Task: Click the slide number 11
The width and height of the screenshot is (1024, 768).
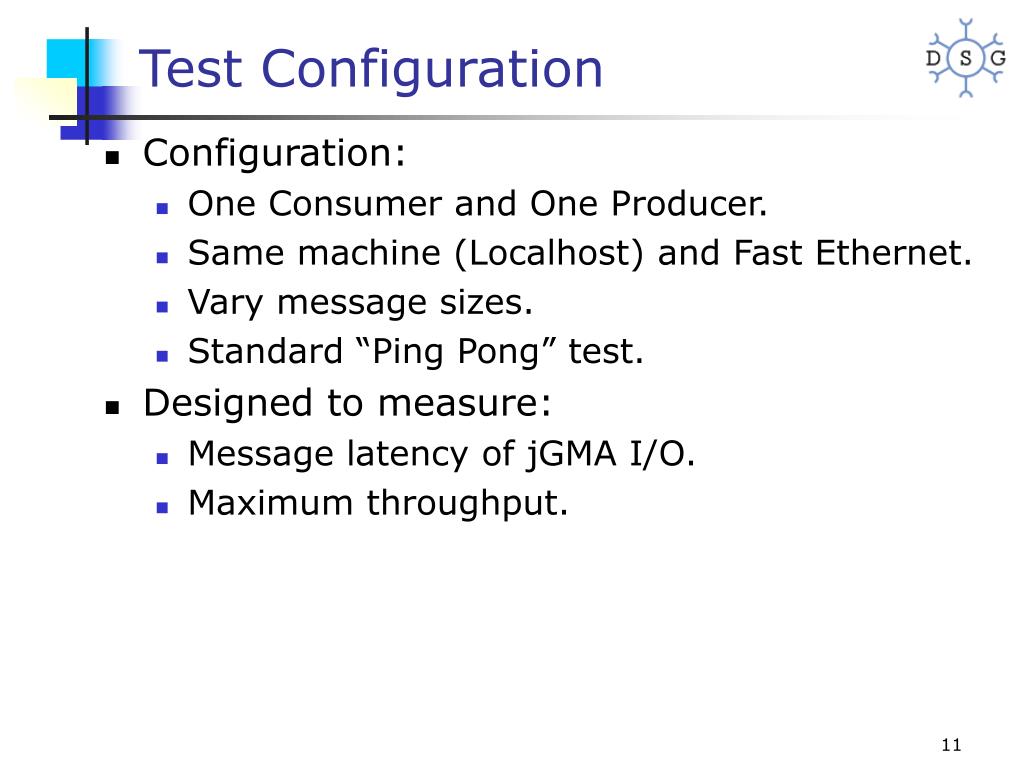Action: pyautogui.click(x=952, y=744)
